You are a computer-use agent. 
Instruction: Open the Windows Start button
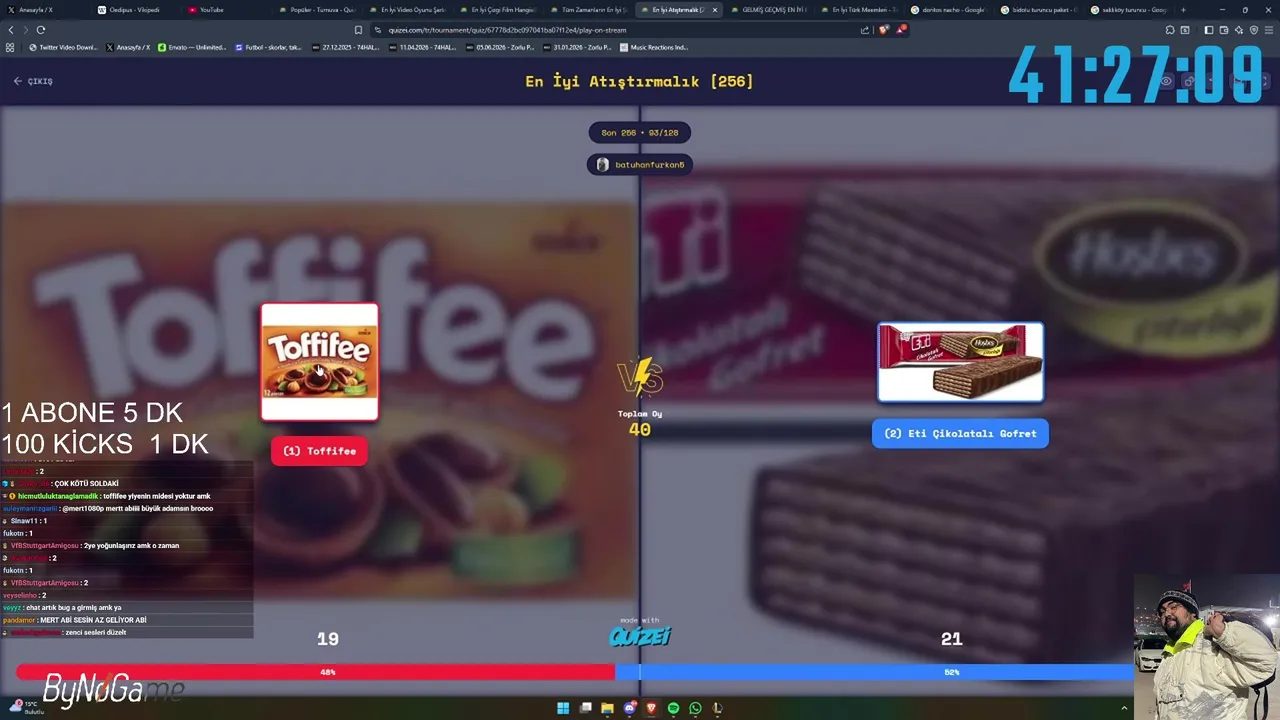563,708
